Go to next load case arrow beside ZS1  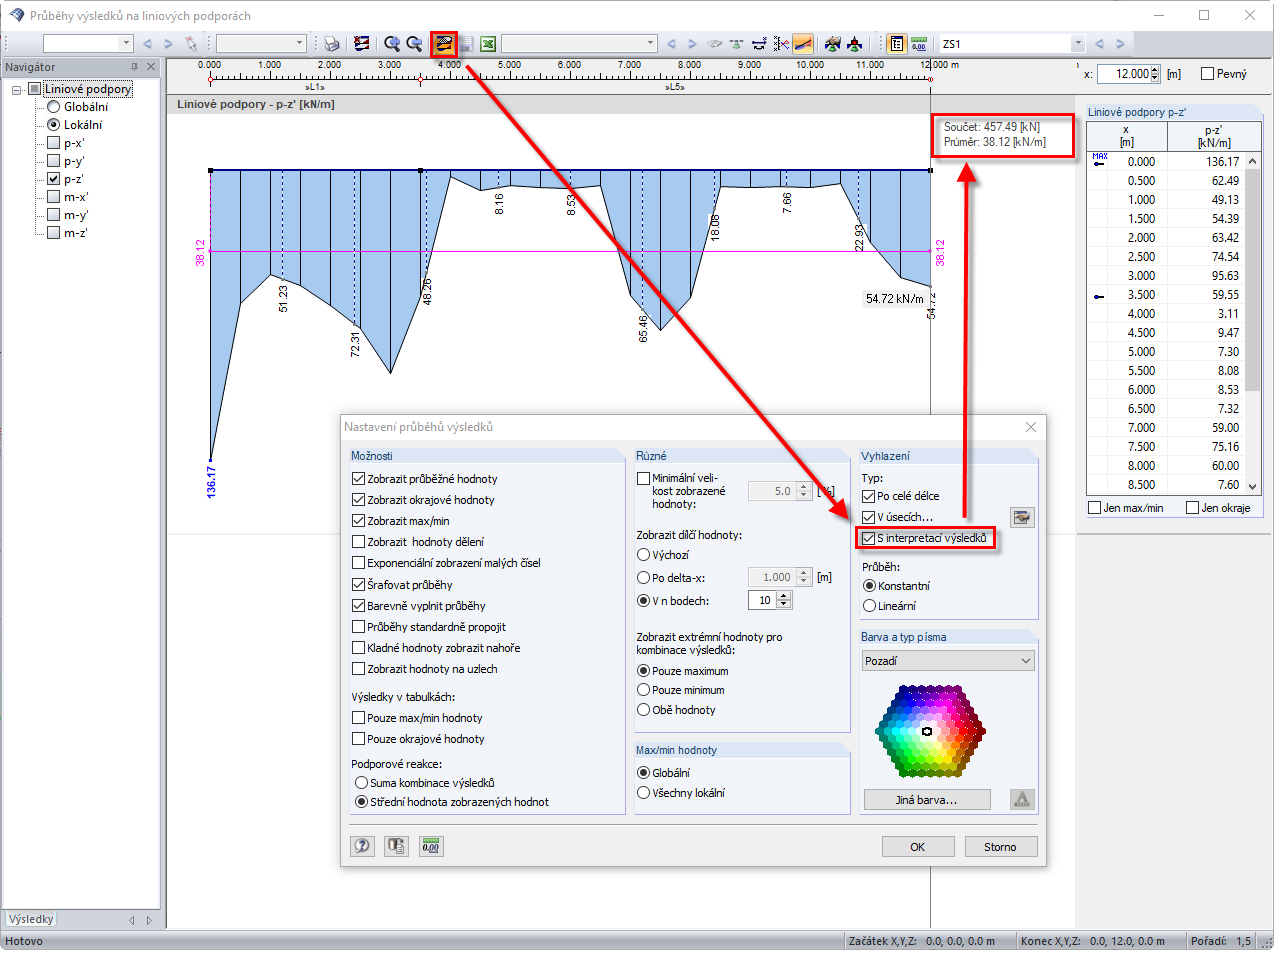(x=1120, y=44)
